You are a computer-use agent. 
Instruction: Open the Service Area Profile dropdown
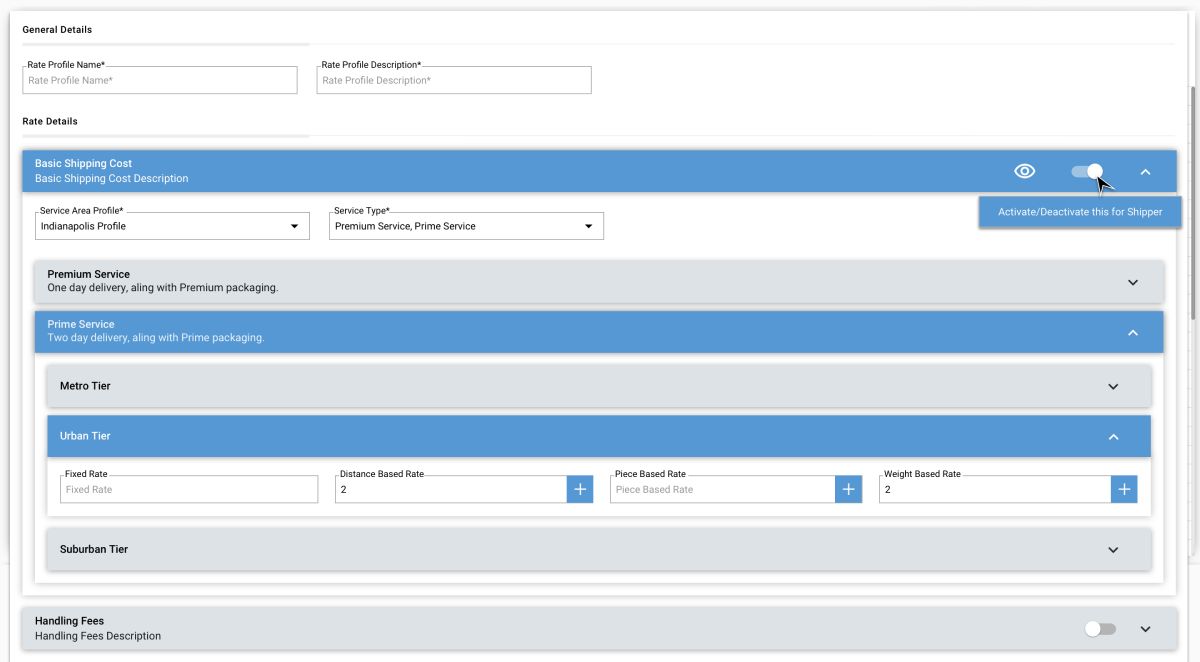pos(167,226)
